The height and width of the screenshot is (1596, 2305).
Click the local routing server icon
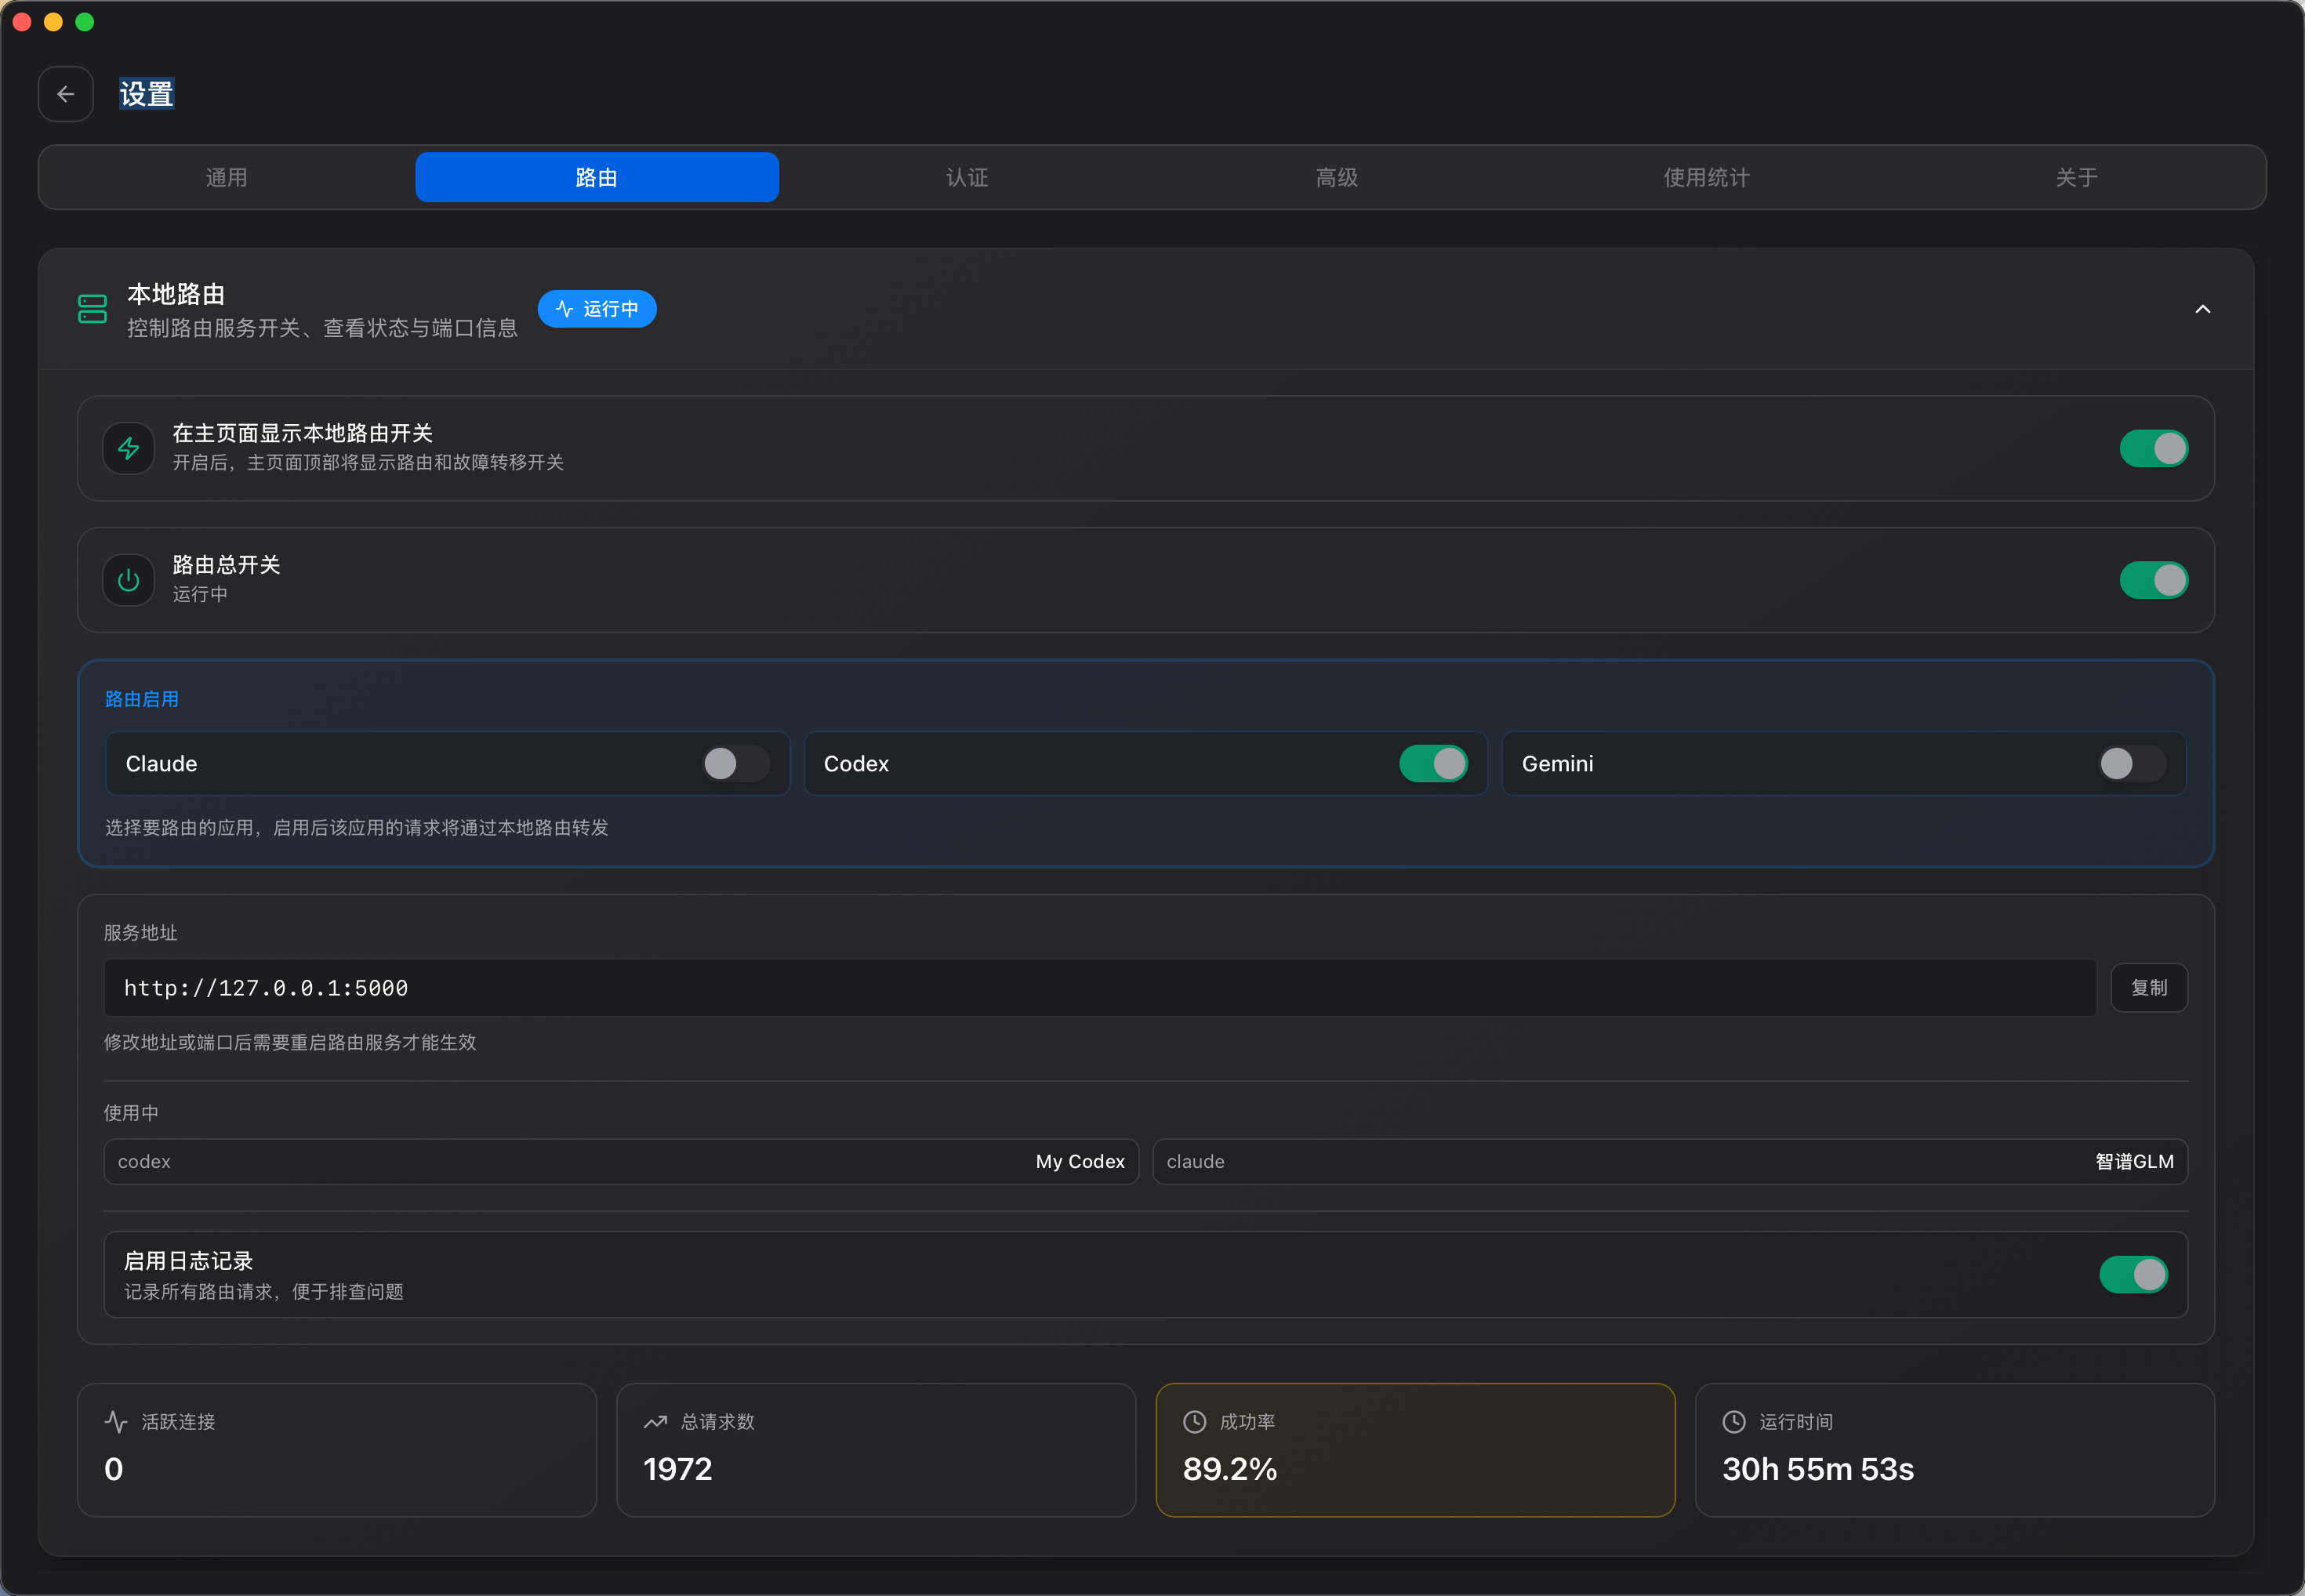[92, 309]
